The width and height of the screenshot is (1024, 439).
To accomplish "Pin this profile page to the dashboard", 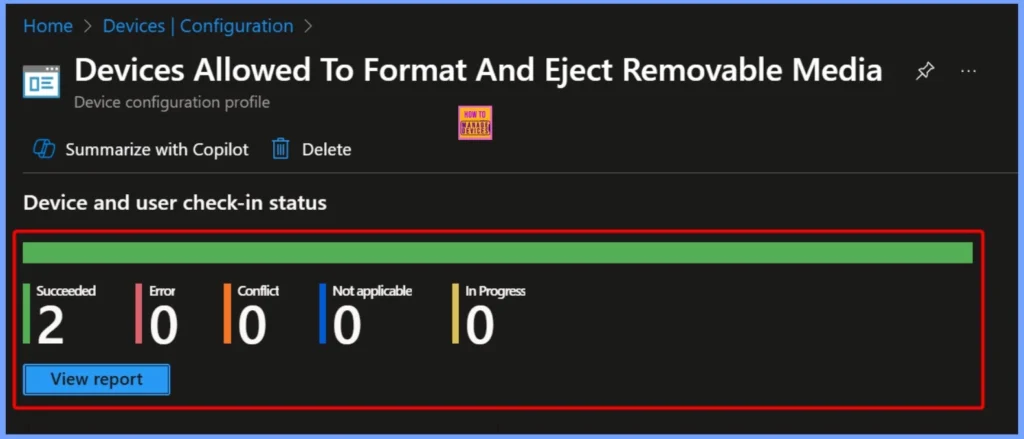I will [925, 71].
